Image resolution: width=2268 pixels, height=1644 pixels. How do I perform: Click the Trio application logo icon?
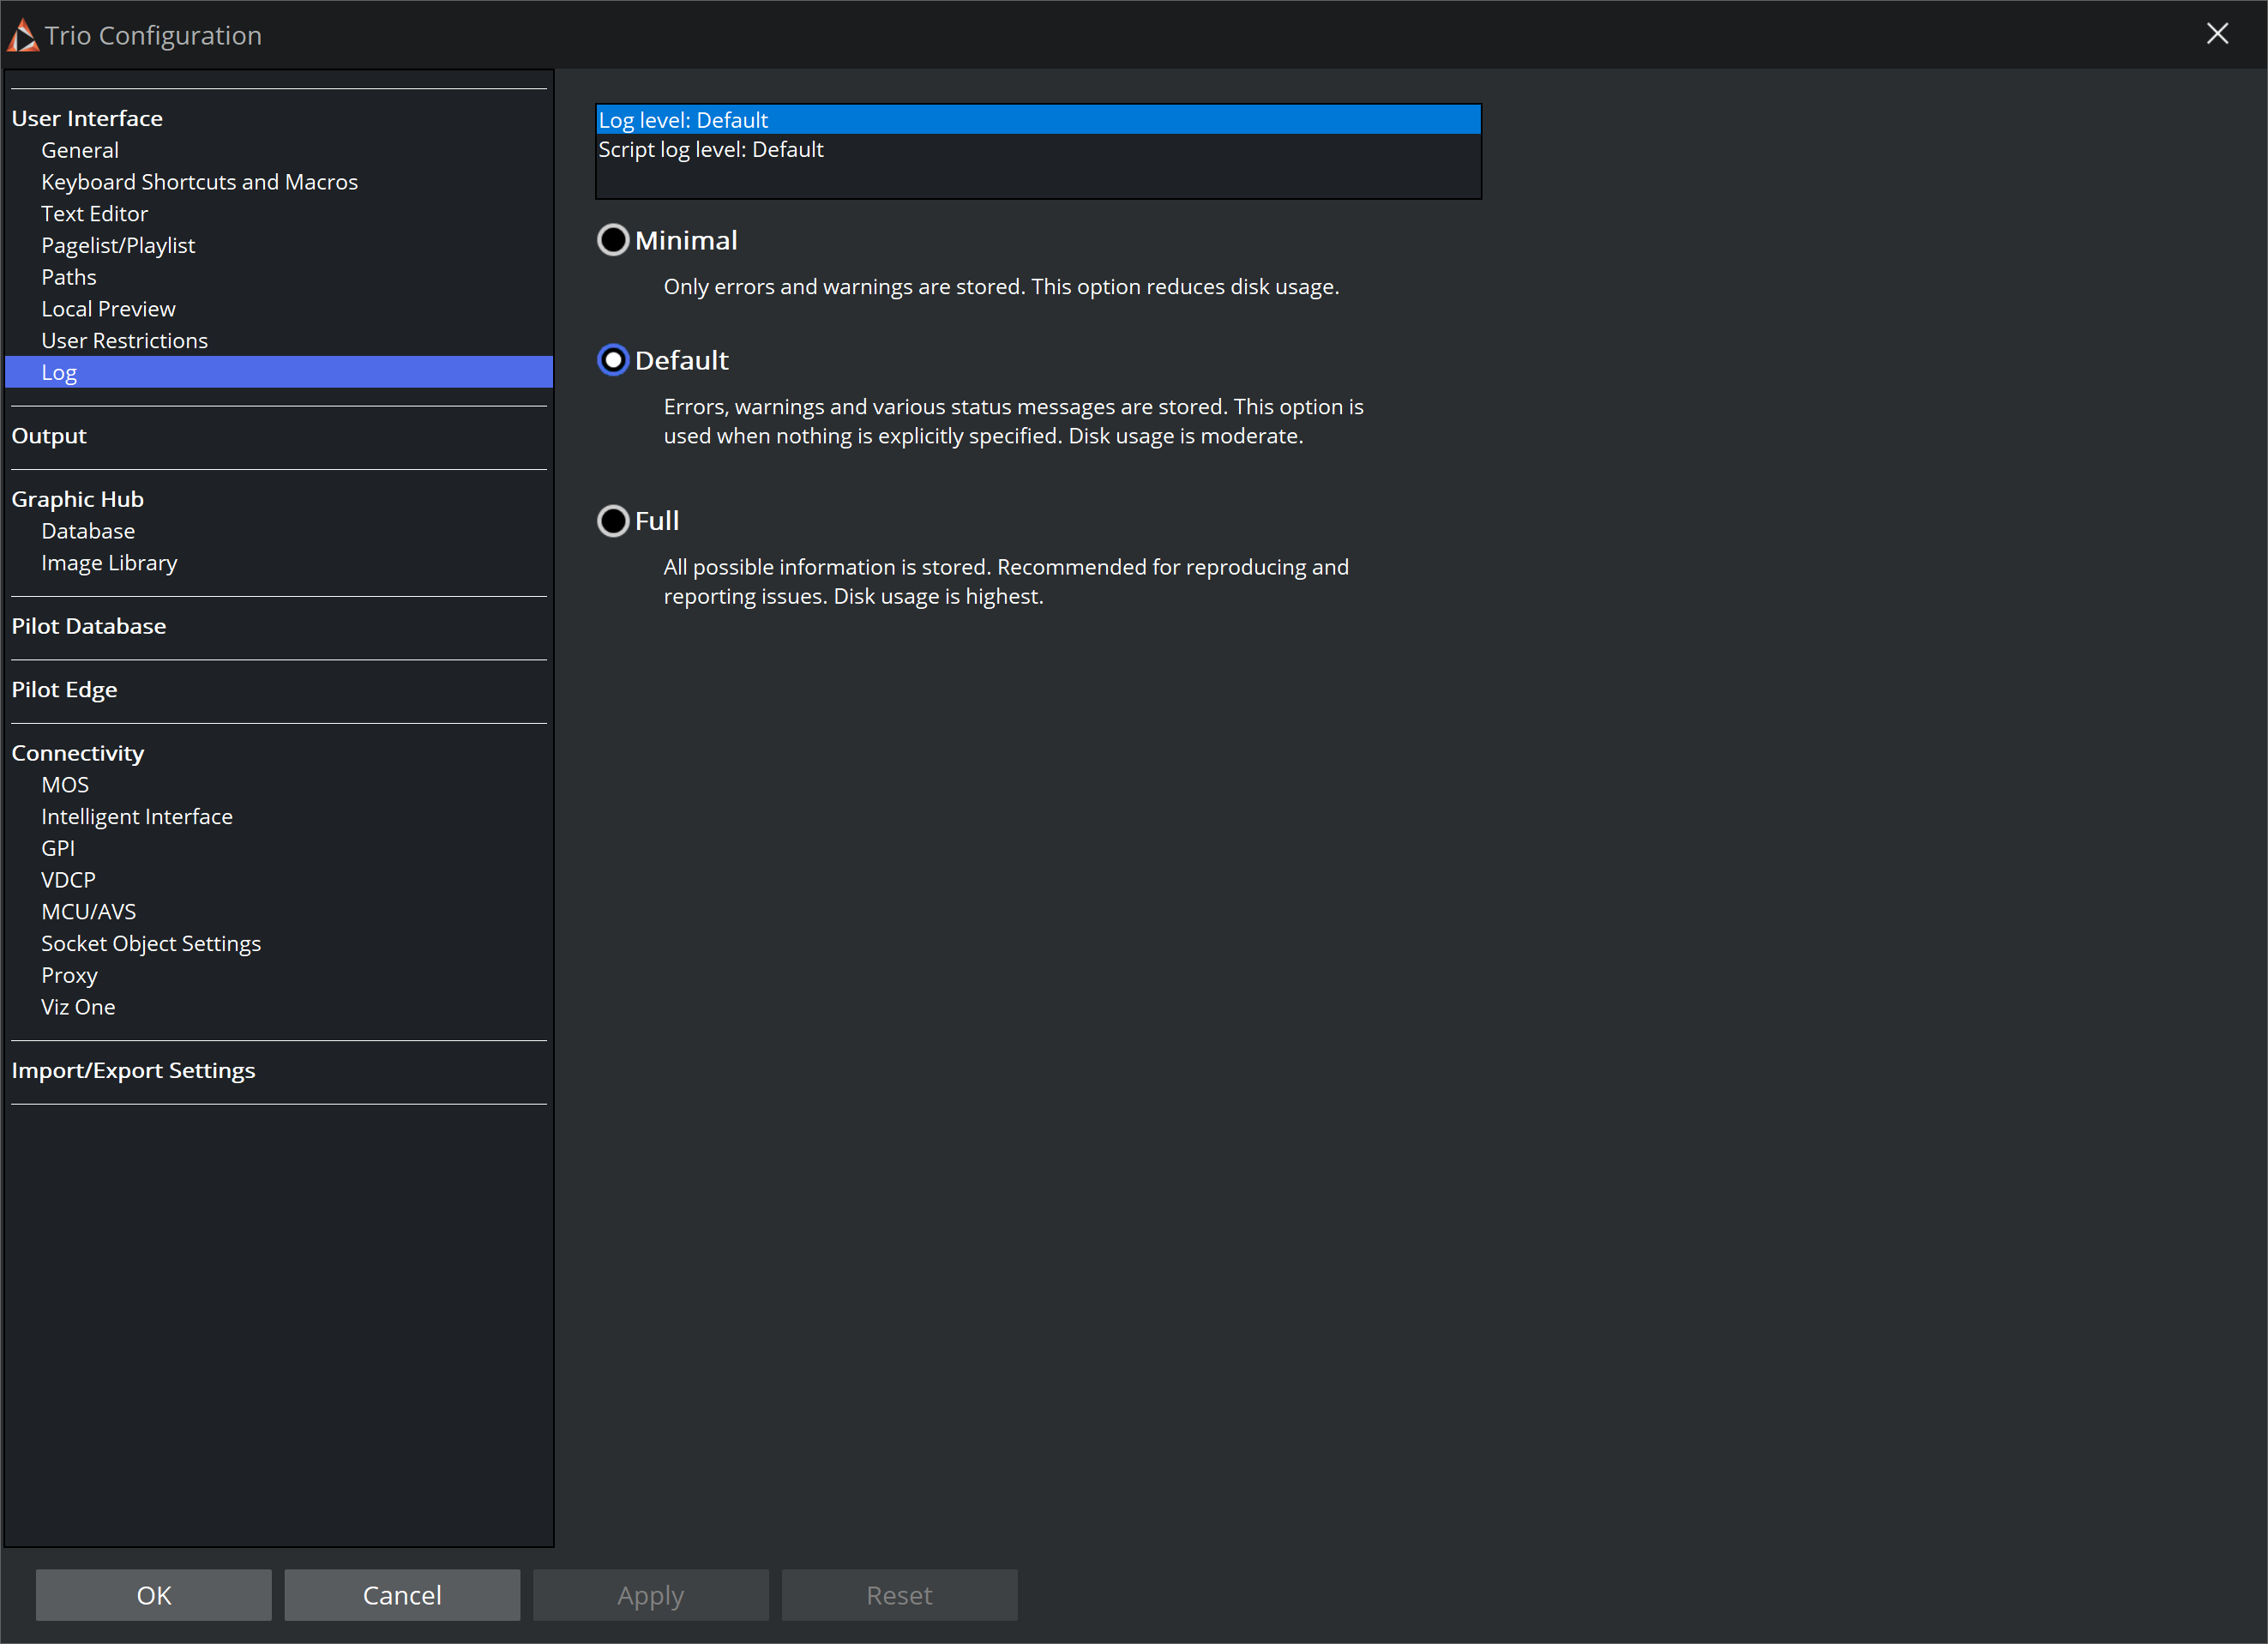23,35
